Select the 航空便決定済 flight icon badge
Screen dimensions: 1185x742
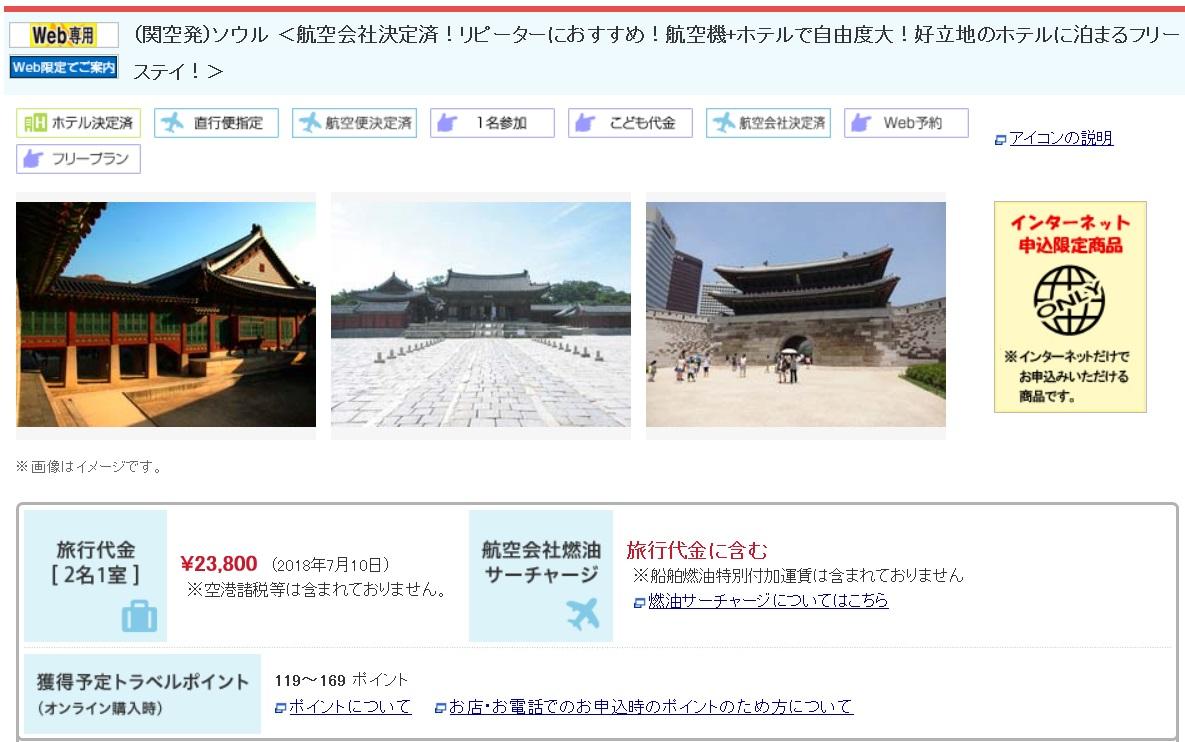(354, 123)
